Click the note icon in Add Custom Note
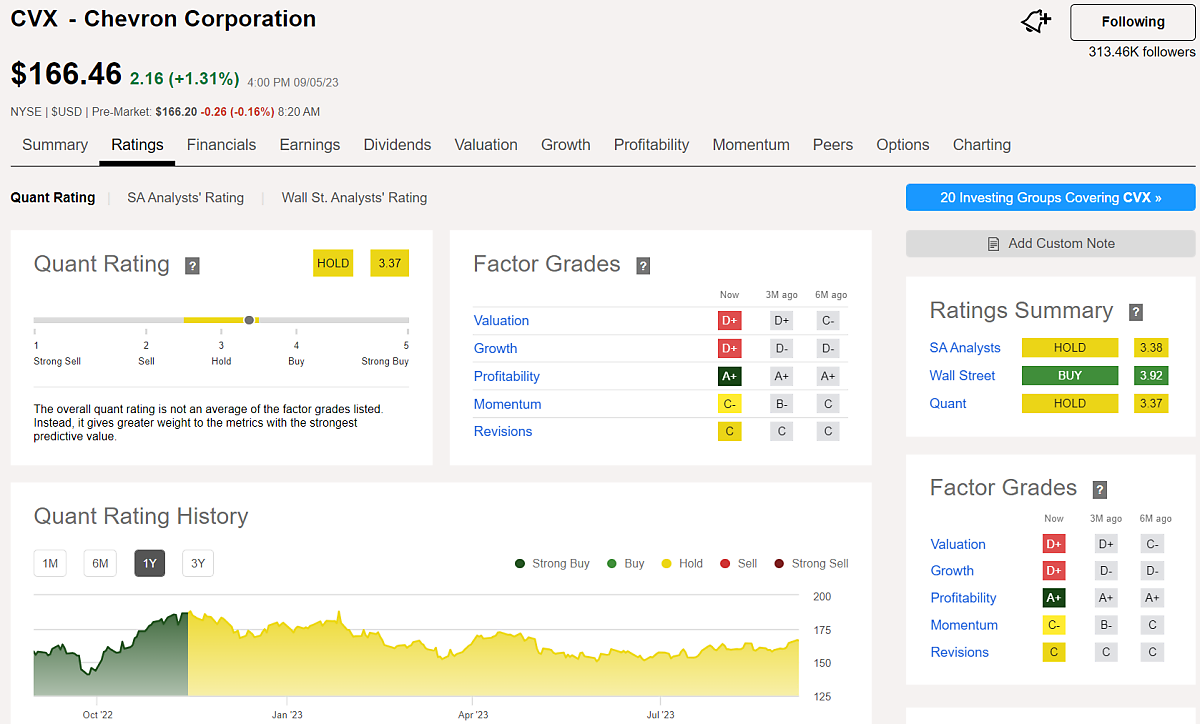This screenshot has width=1200, height=724. click(x=993, y=244)
